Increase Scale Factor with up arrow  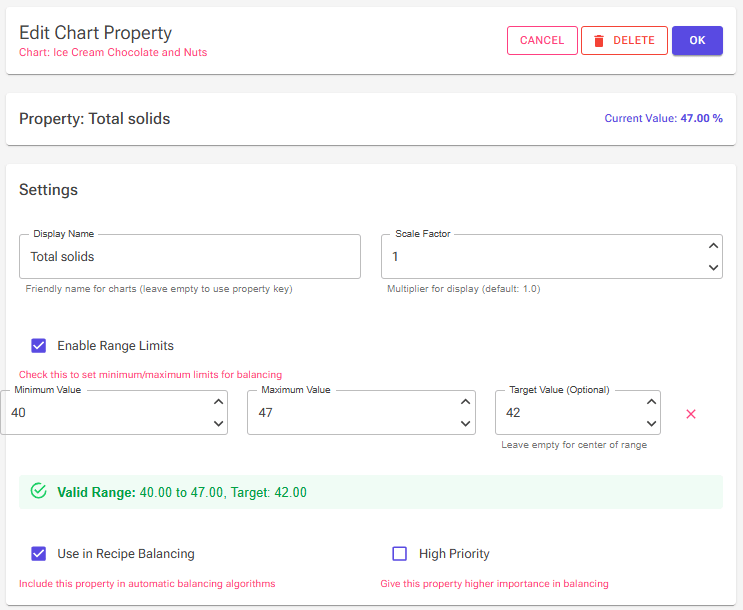tap(713, 246)
